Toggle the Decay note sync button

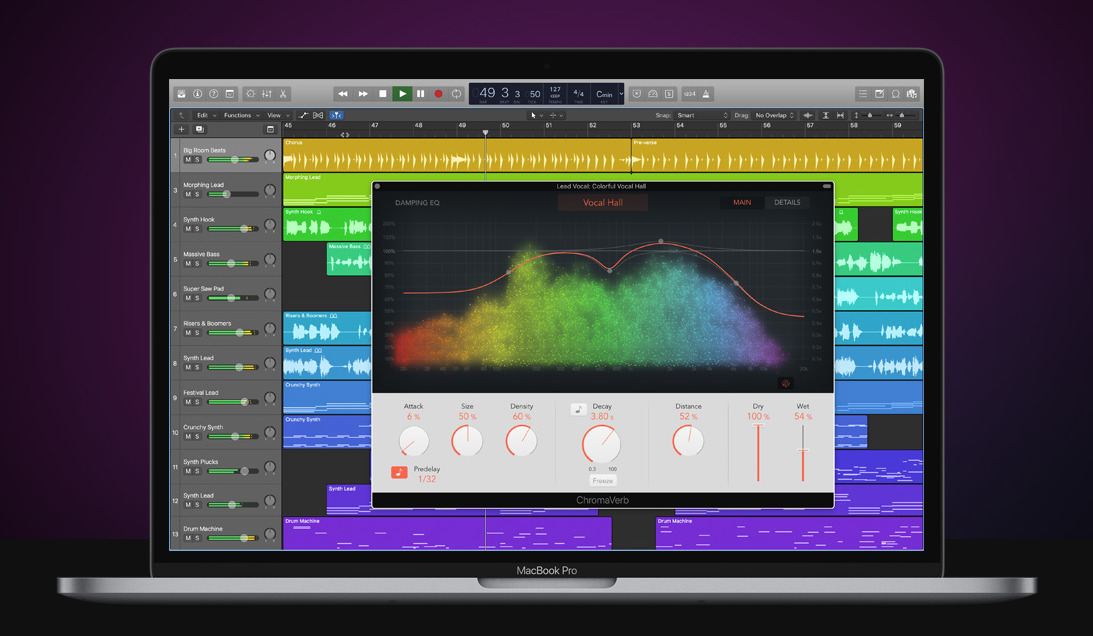point(578,409)
